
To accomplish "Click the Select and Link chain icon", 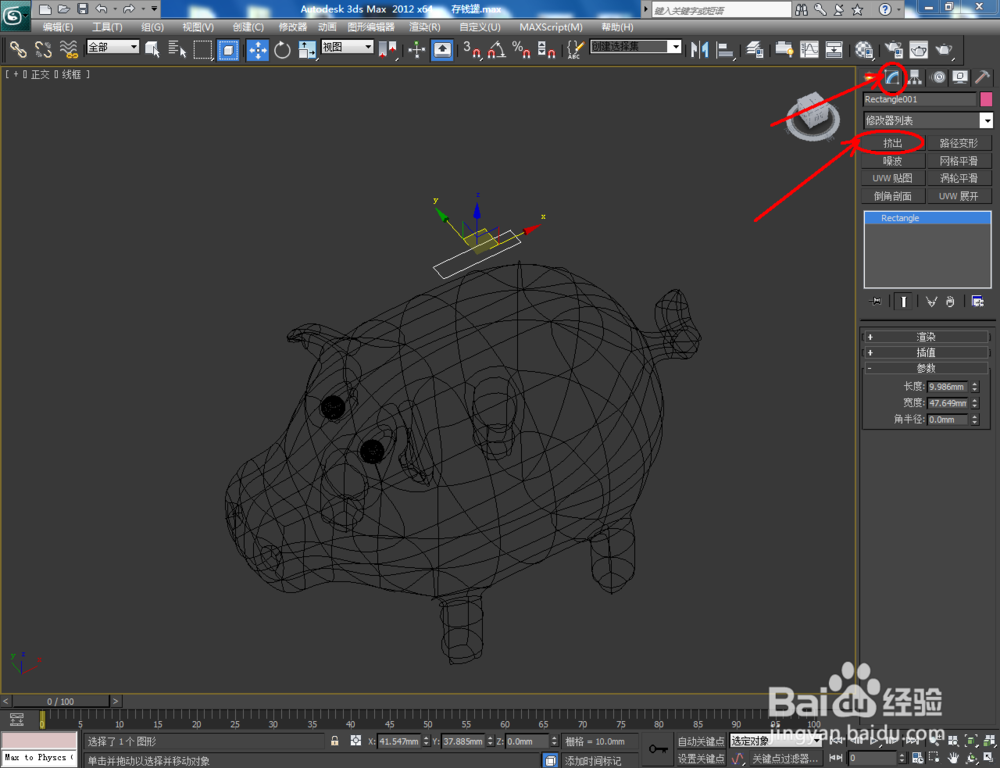I will coord(18,49).
